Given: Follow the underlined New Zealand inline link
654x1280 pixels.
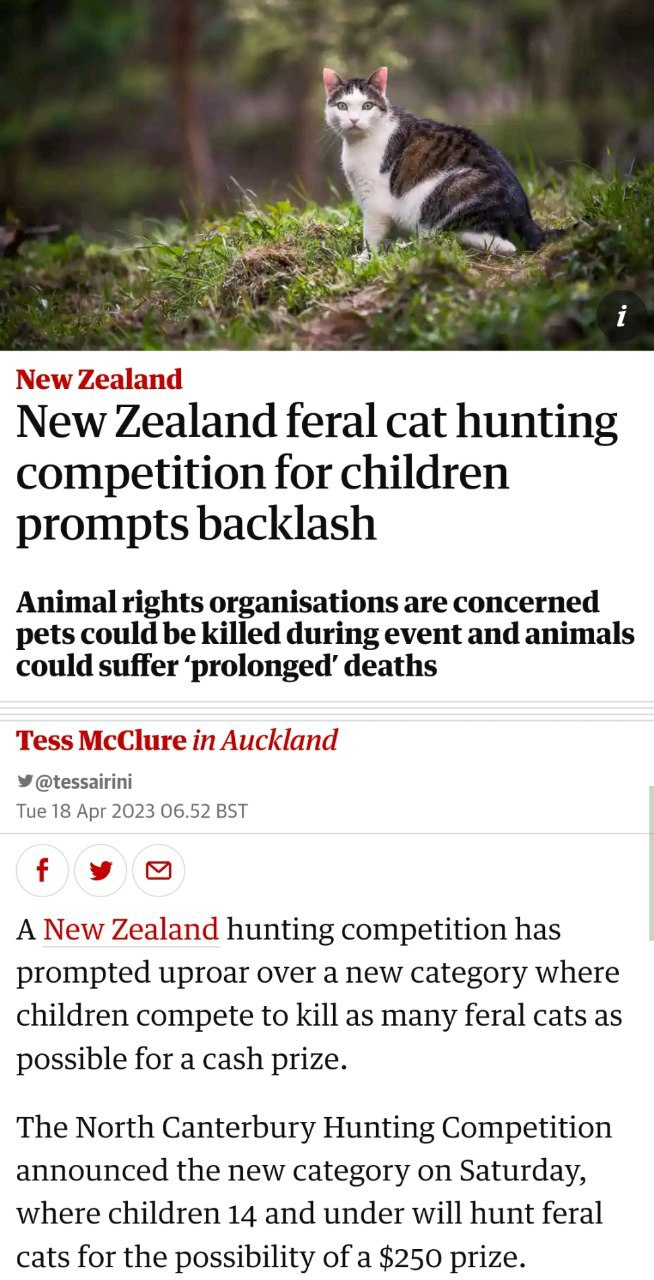Looking at the screenshot, I should (131, 930).
